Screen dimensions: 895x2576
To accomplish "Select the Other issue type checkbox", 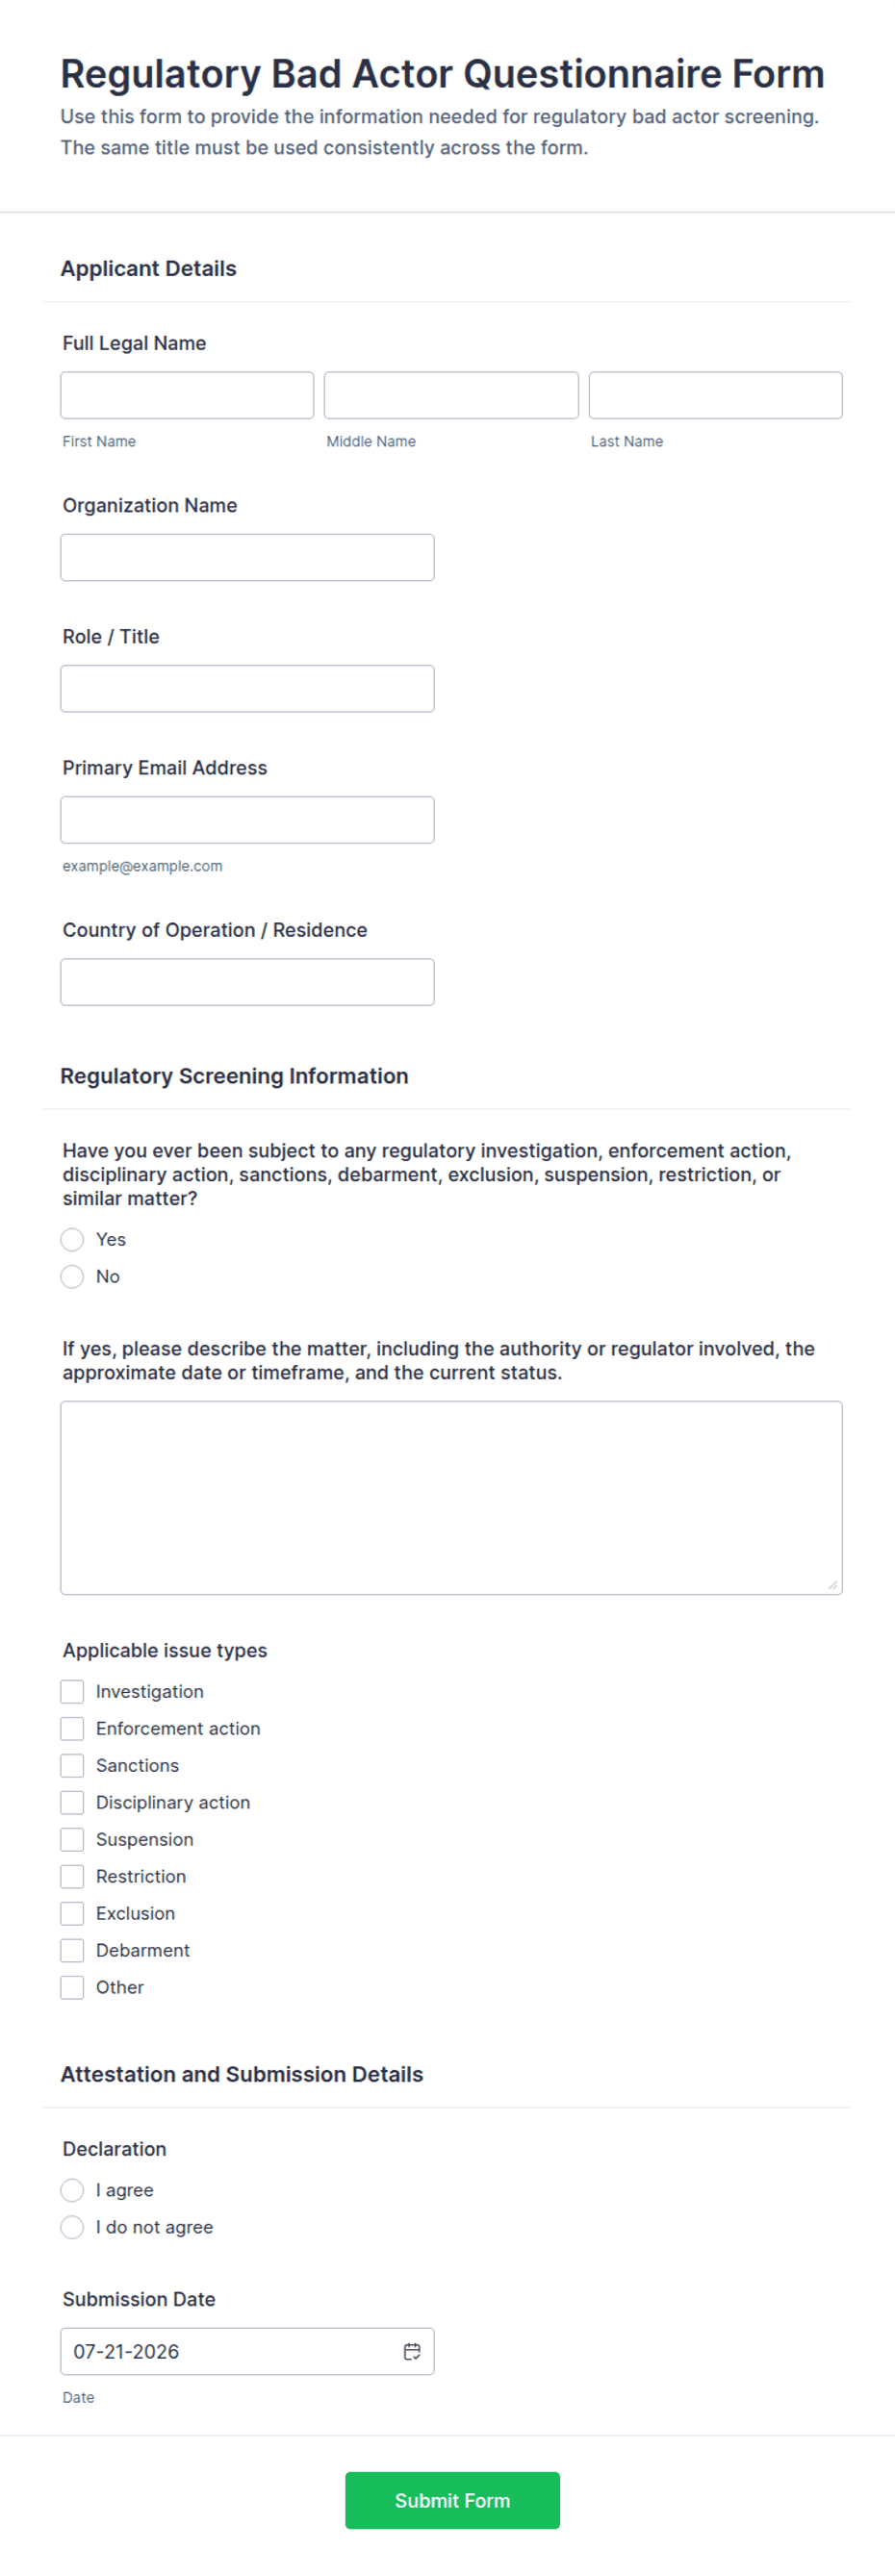I will click(72, 1987).
